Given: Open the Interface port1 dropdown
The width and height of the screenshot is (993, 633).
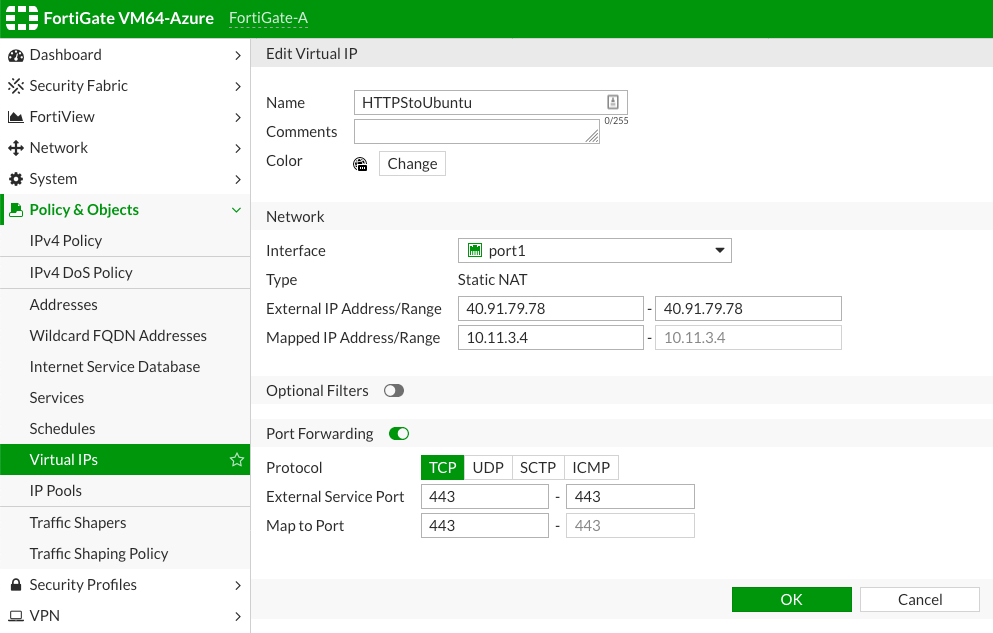Looking at the screenshot, I should 595,251.
